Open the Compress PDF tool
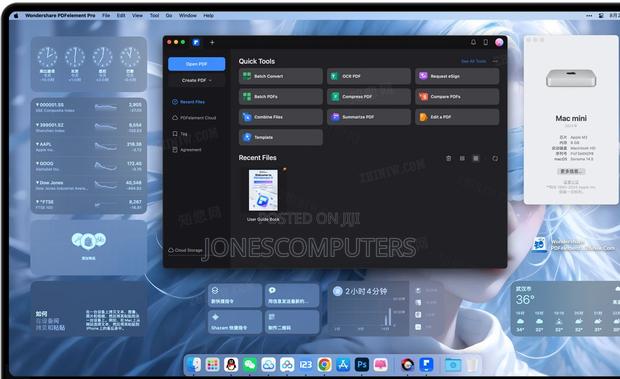Image resolution: width=620 pixels, height=379 pixels. [x=369, y=96]
